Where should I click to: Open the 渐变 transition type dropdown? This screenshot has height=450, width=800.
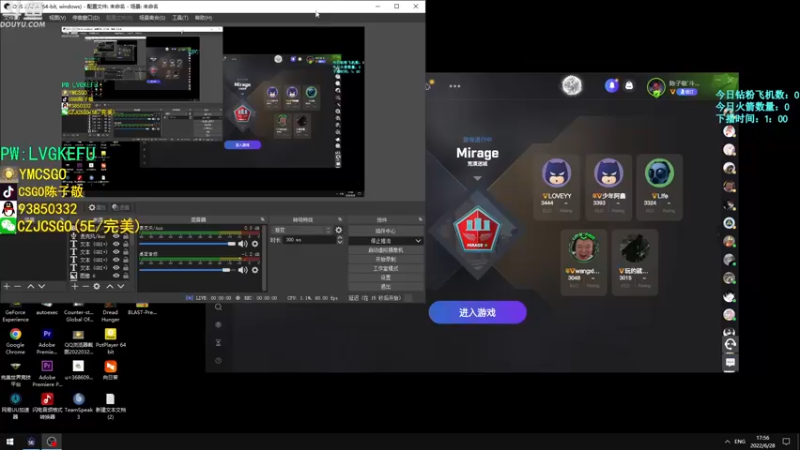[302, 230]
